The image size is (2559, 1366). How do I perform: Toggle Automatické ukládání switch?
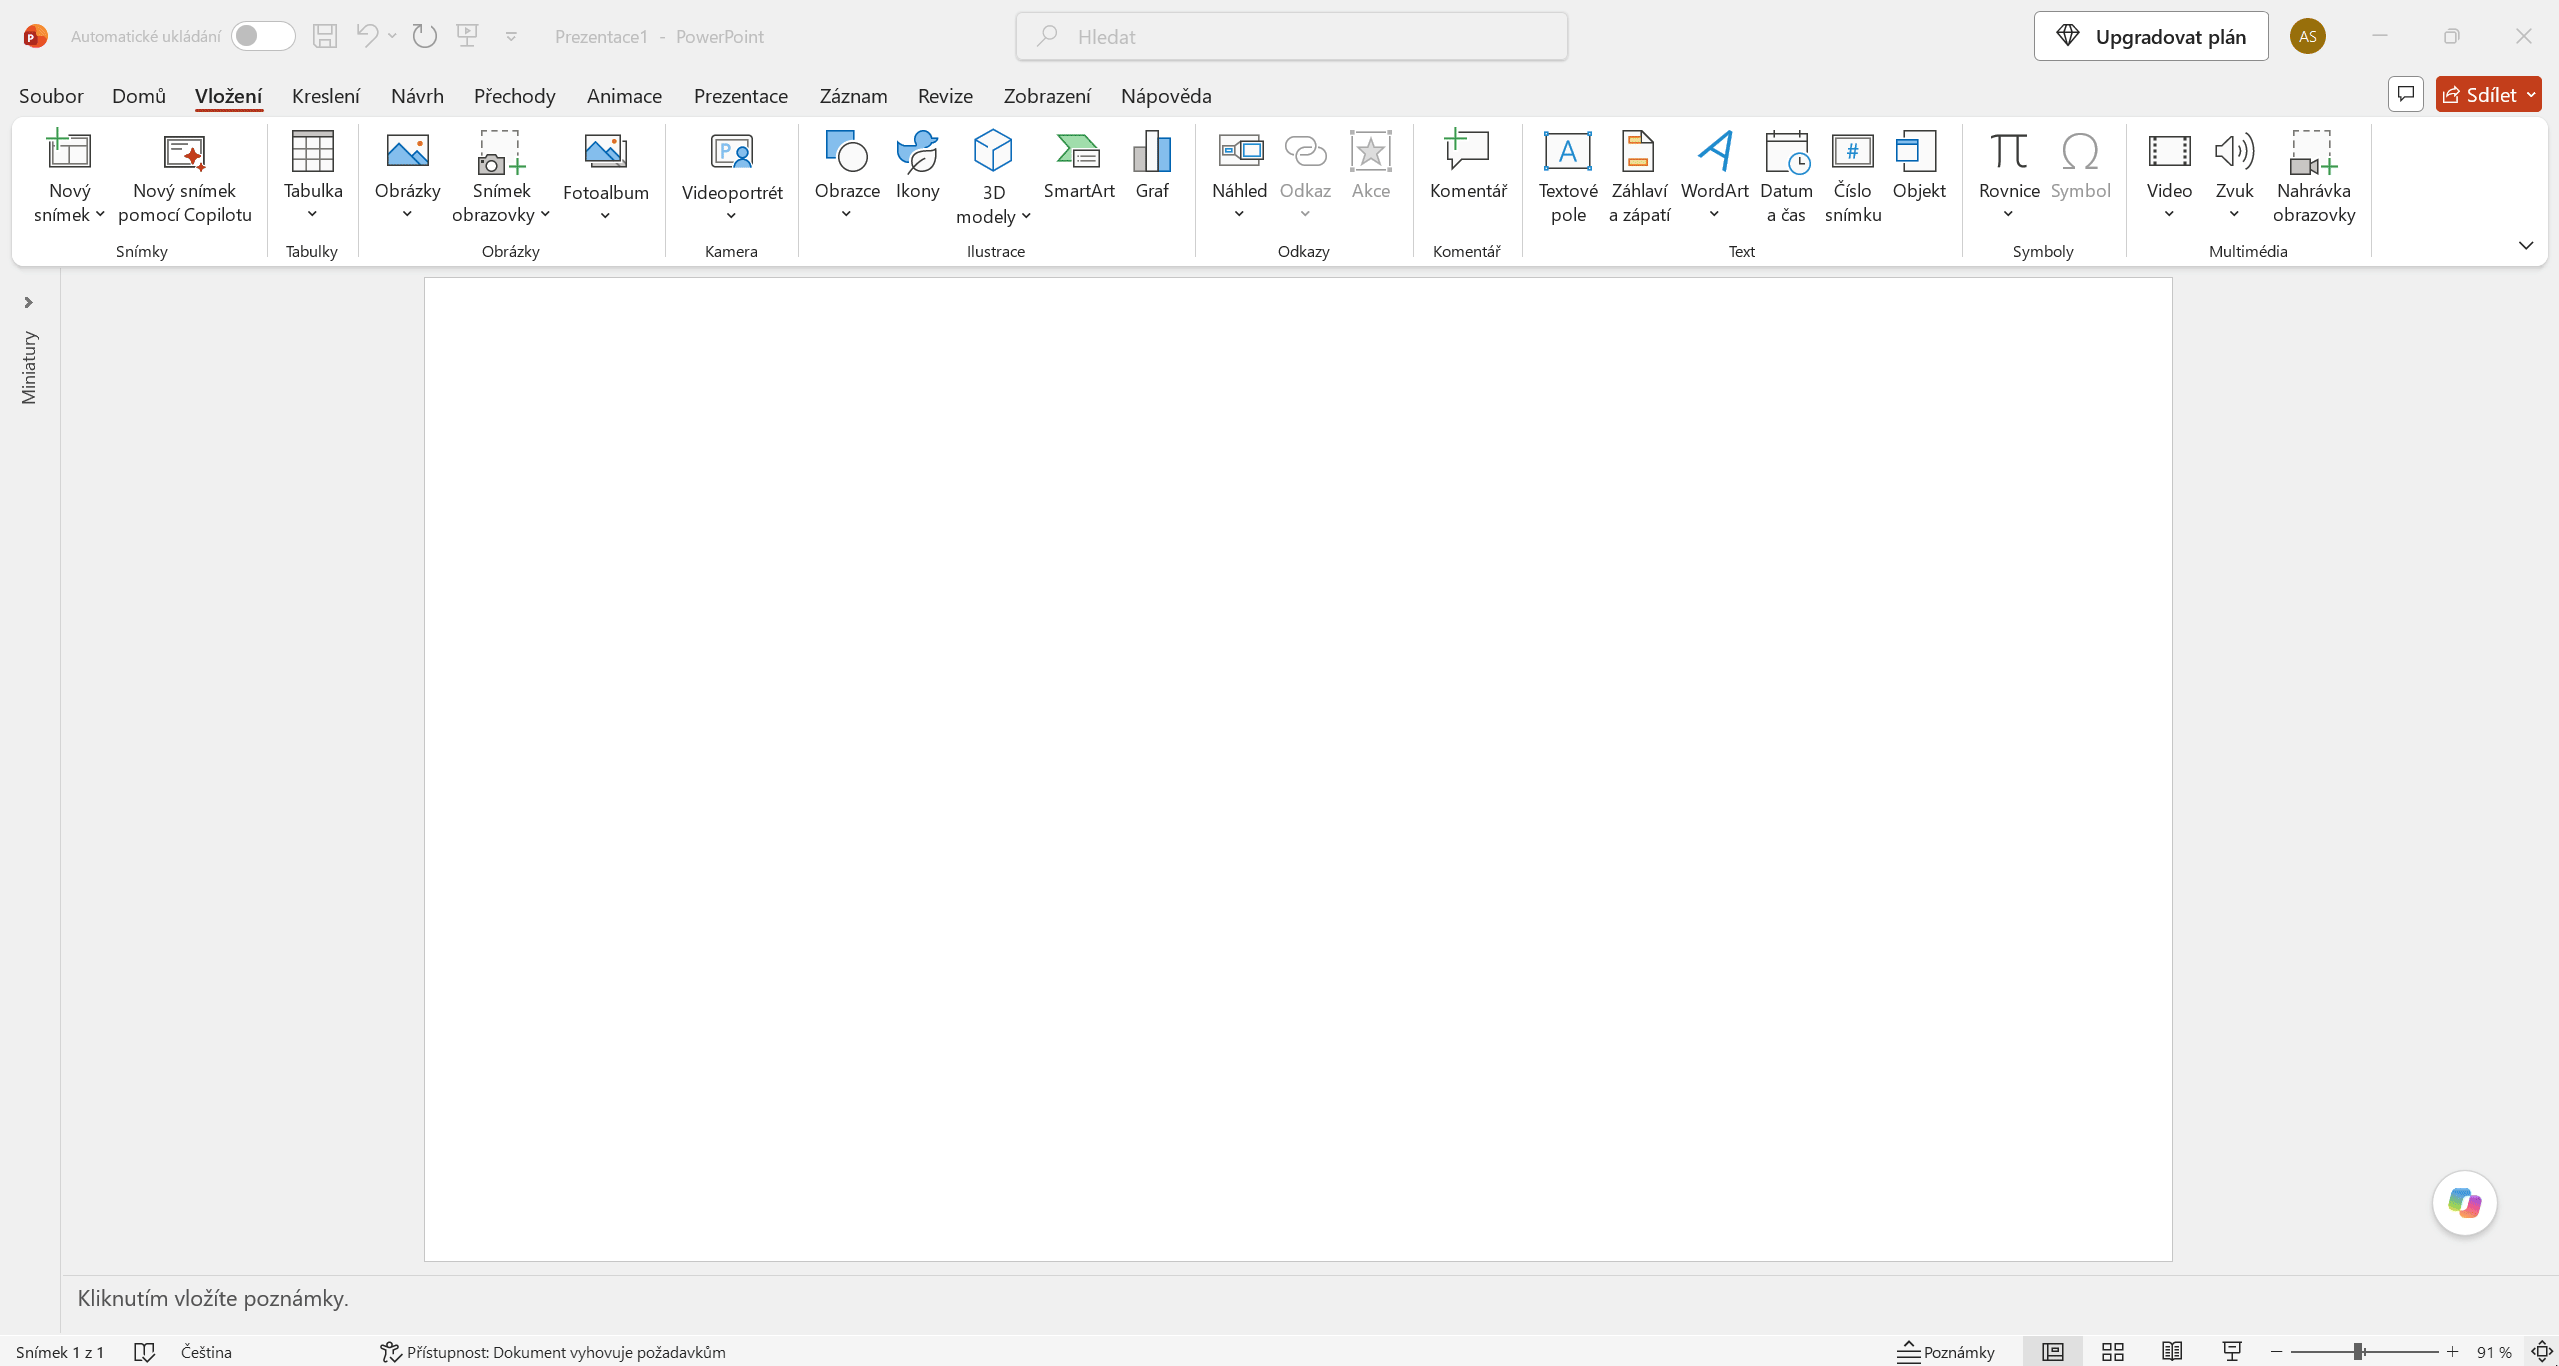click(x=263, y=36)
